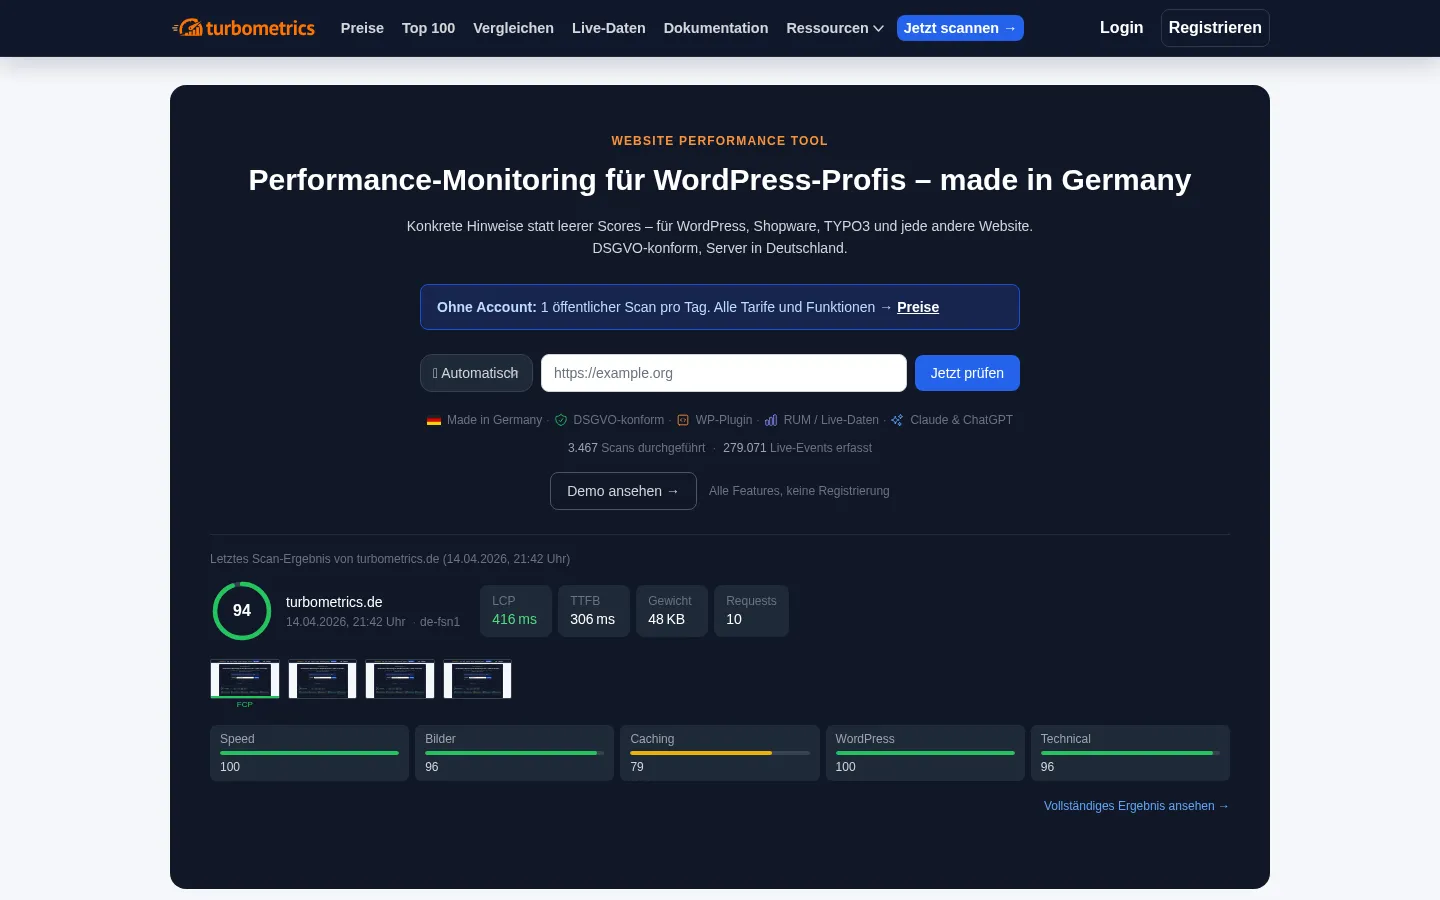Open the fourth filmstrip thumbnail
This screenshot has width=1440, height=900.
pos(477,679)
